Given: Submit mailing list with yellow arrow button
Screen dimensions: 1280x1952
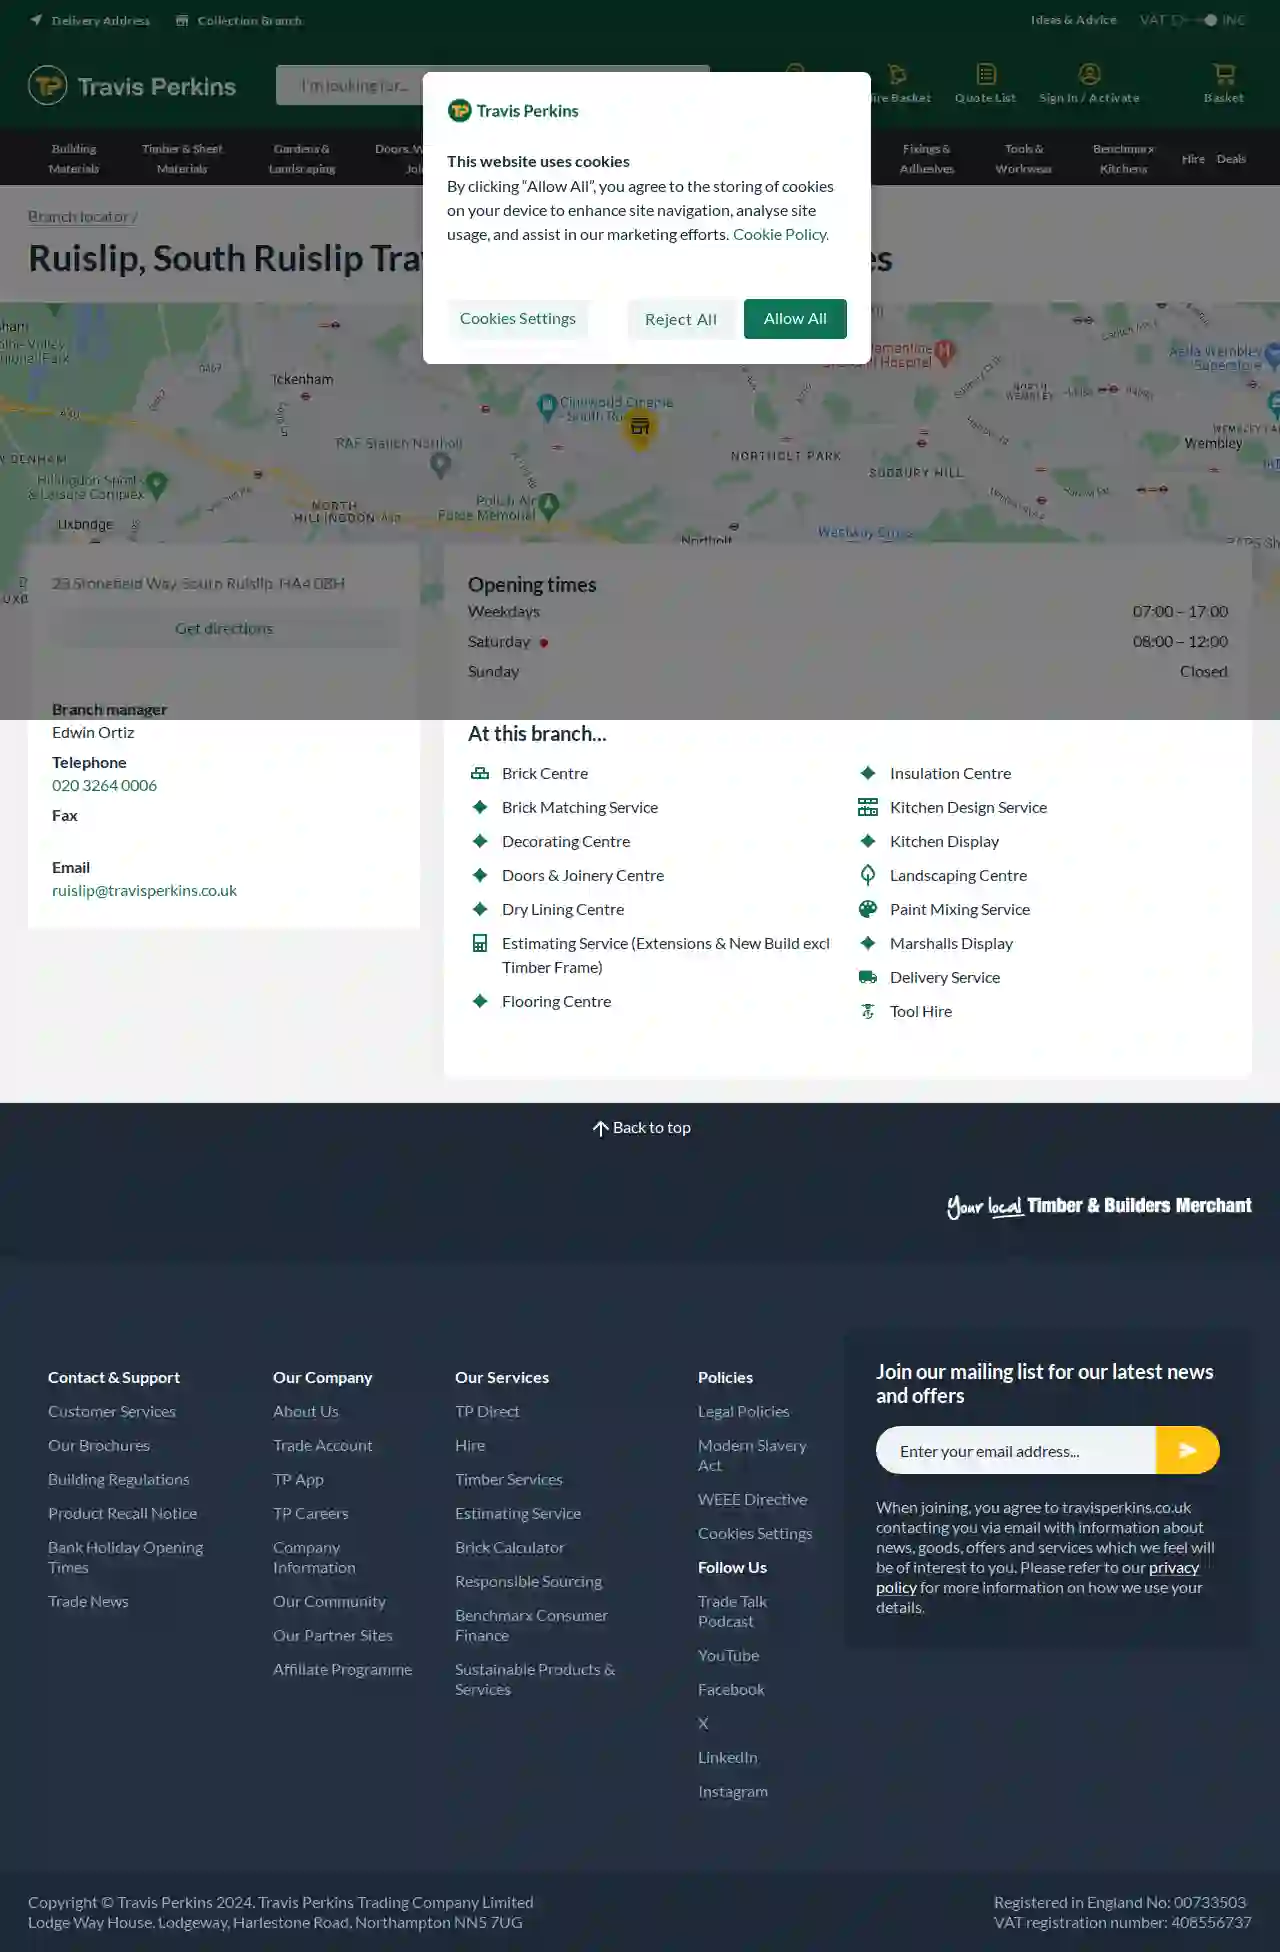Looking at the screenshot, I should point(1188,1450).
